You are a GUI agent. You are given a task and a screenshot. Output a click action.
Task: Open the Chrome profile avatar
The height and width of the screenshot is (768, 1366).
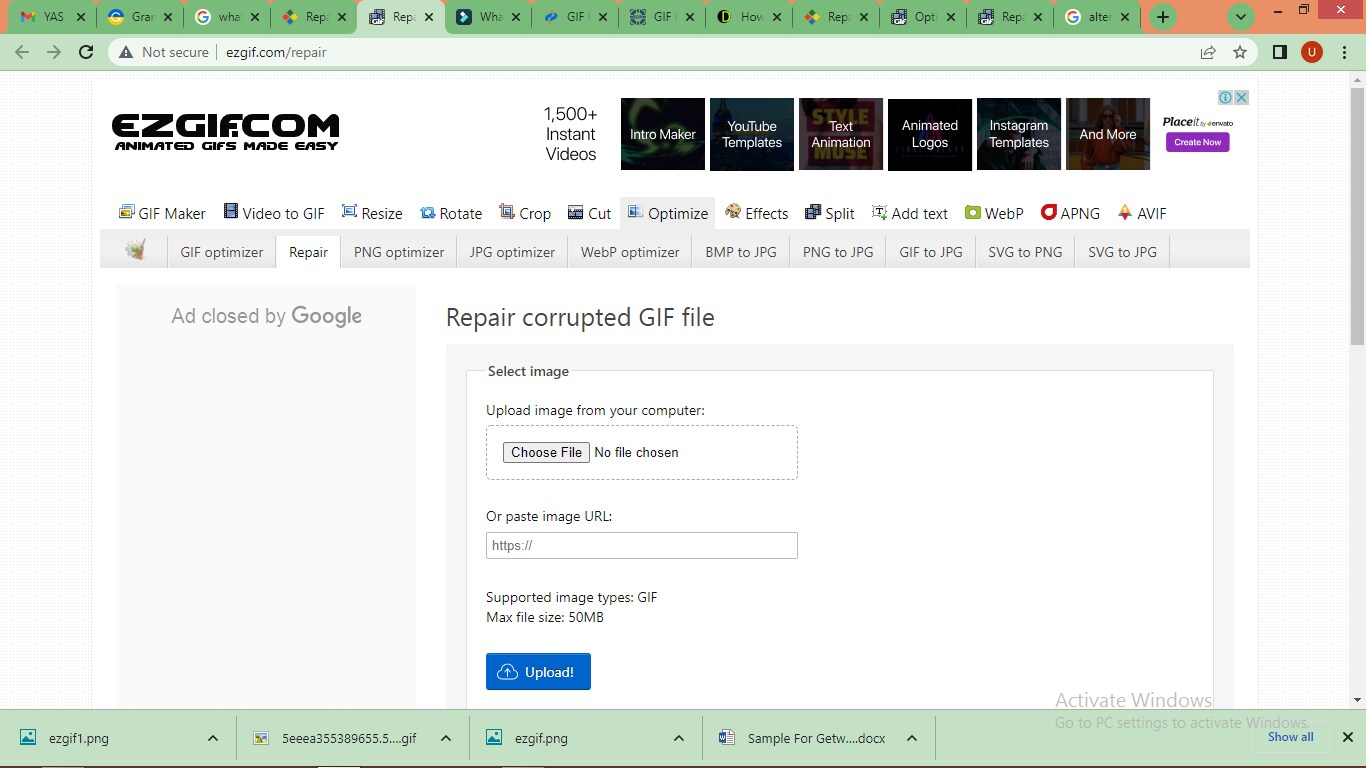point(1312,52)
